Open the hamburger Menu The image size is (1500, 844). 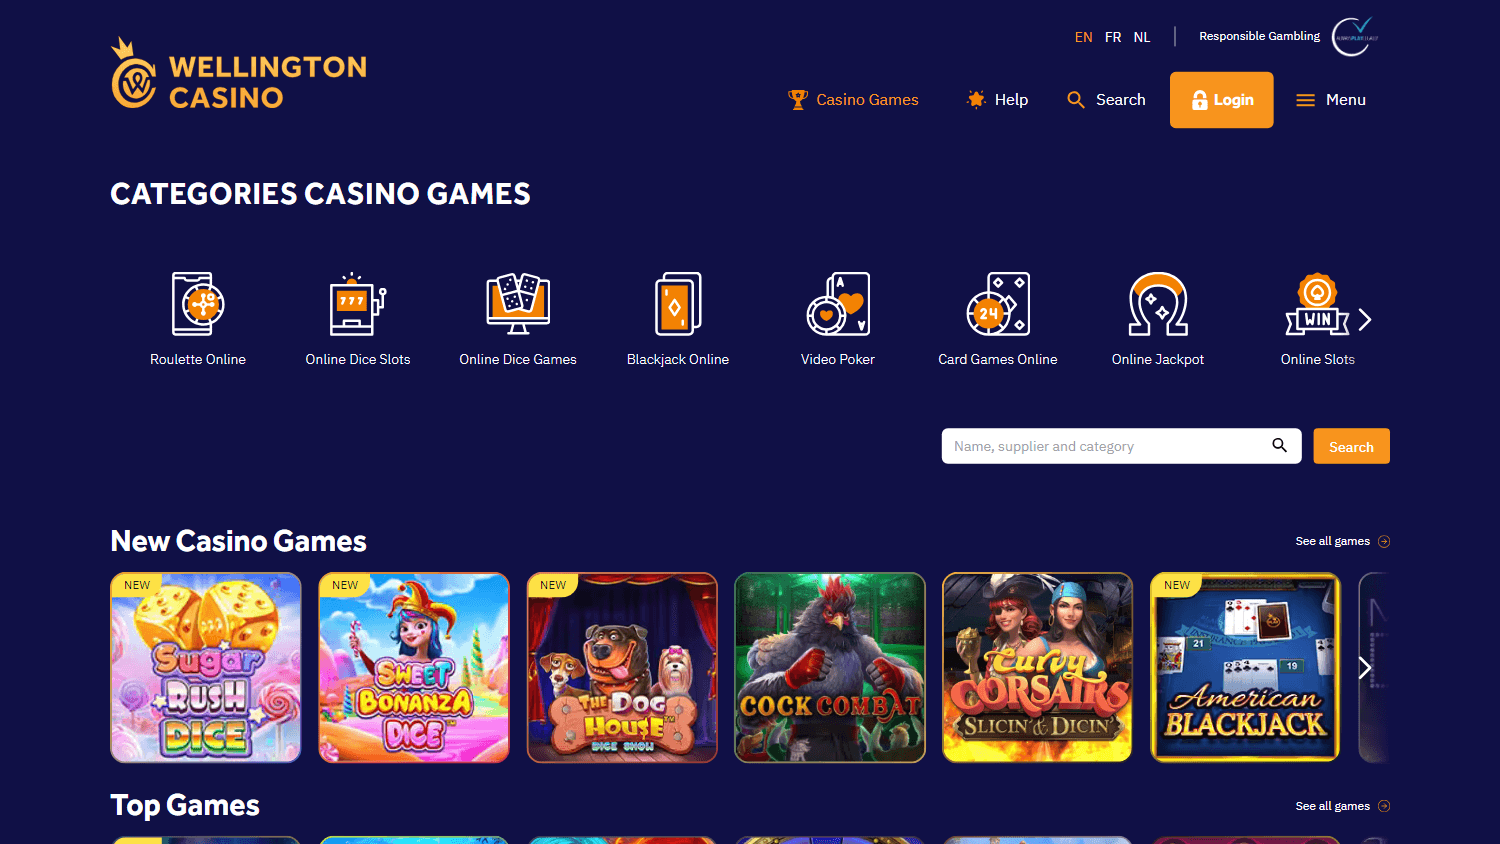1331,100
